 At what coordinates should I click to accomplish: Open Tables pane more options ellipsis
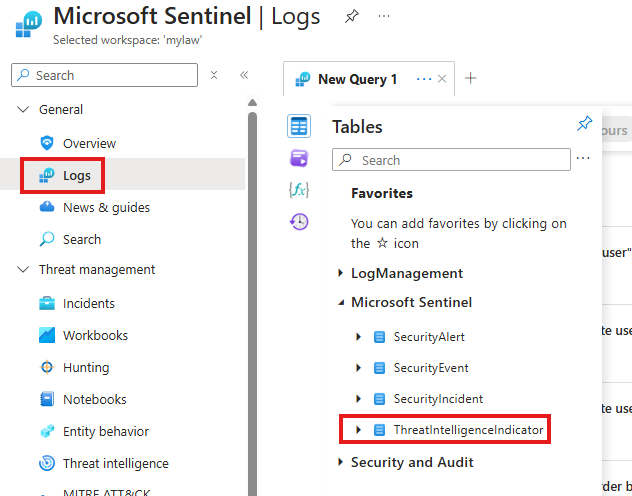coord(583,158)
